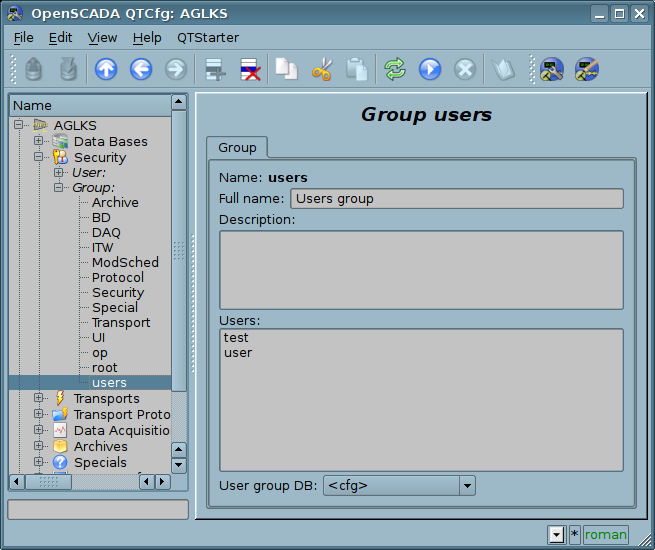Select the ModSched group in tree
The image size is (655, 550).
click(x=125, y=262)
